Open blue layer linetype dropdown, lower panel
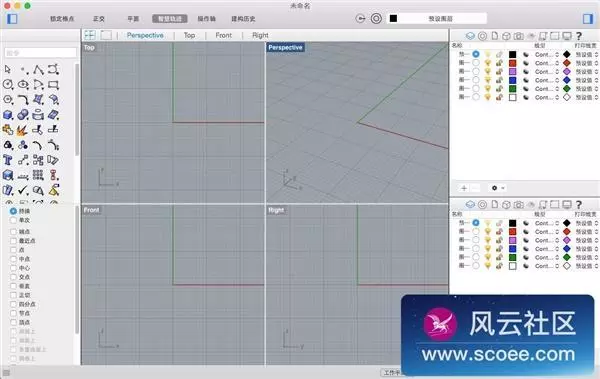This screenshot has width=600, height=379. 547,249
